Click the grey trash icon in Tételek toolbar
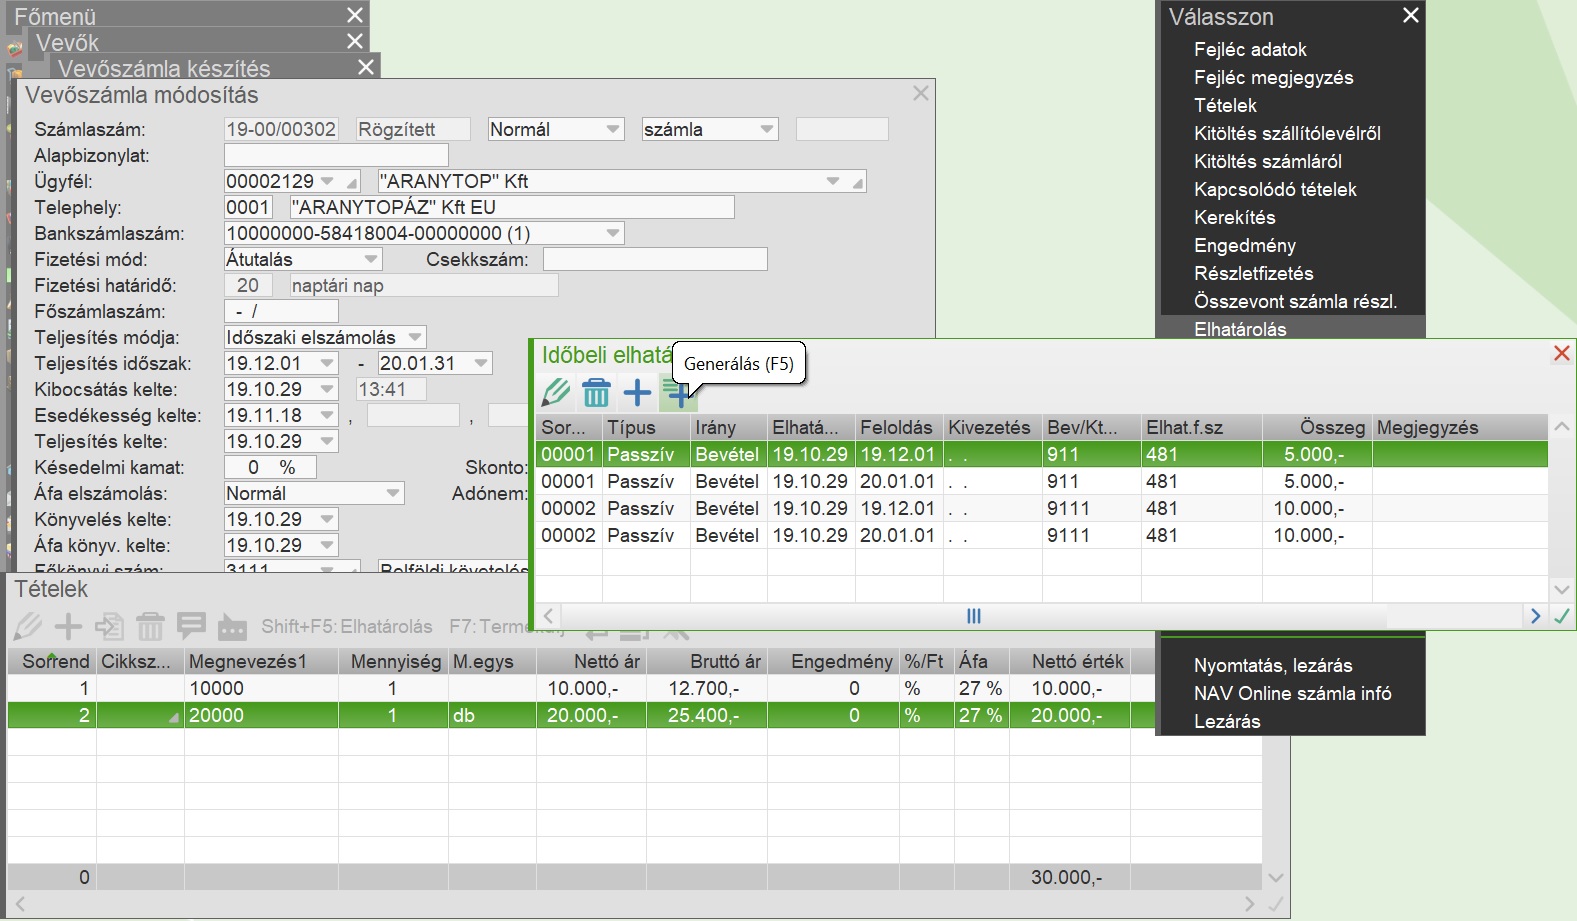 point(150,627)
